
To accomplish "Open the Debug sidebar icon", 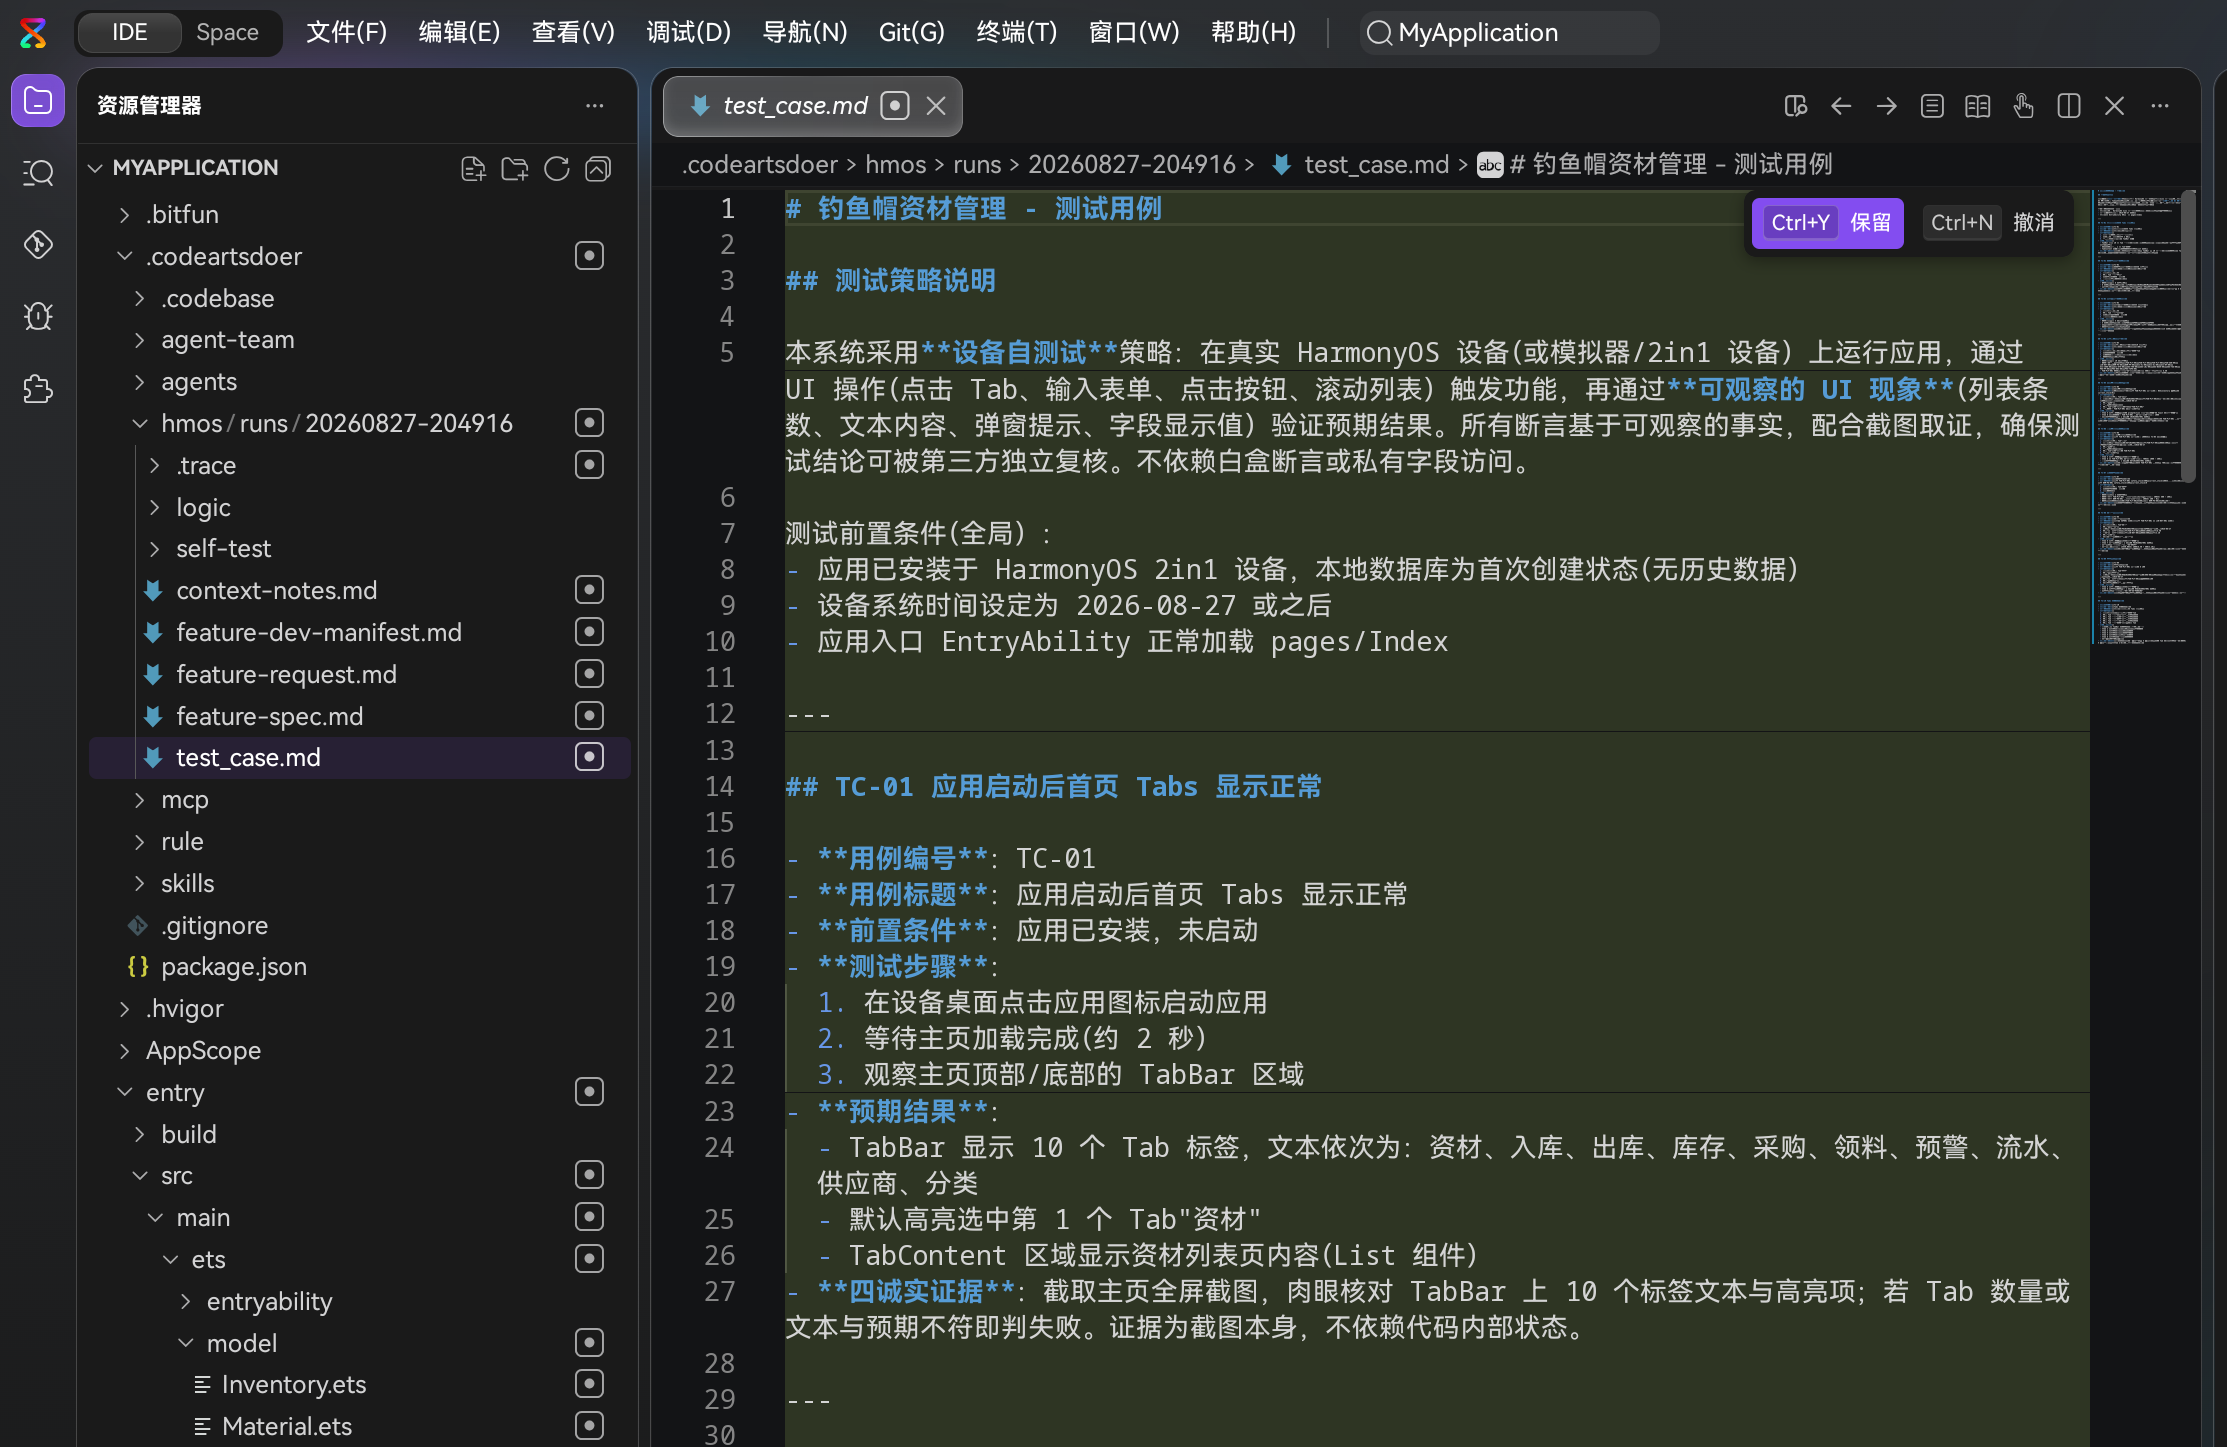I will click(x=38, y=317).
